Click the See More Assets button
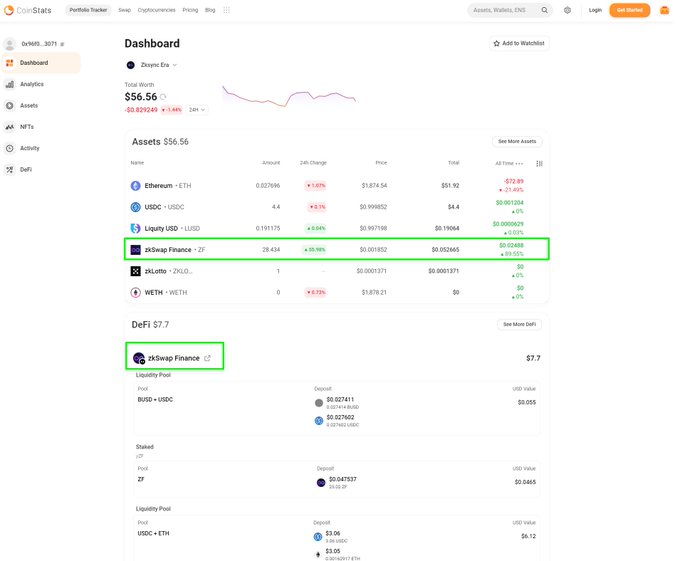The width and height of the screenshot is (680, 561). [517, 141]
